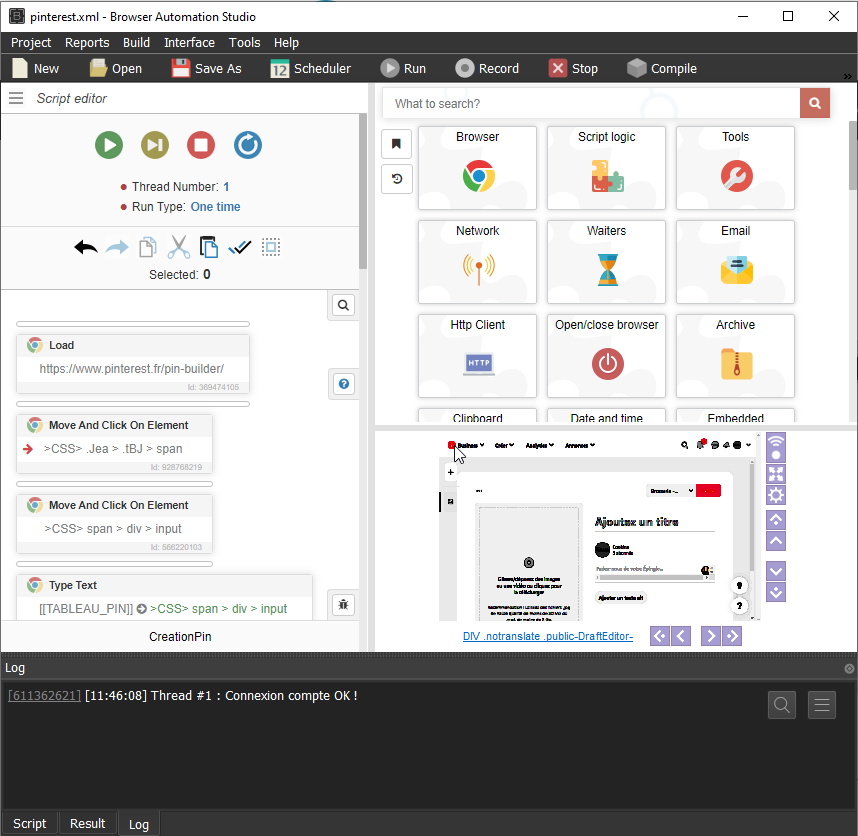Click the browser settings gear icon
The width and height of the screenshot is (858, 836).
coord(775,495)
